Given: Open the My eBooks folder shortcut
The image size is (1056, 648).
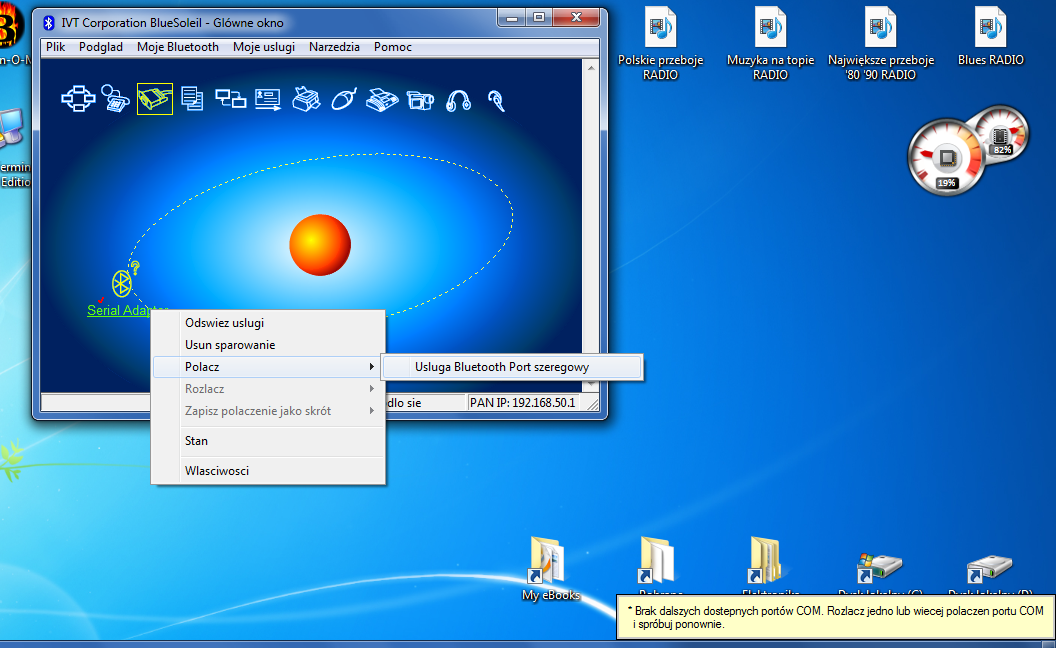Looking at the screenshot, I should 550,569.
